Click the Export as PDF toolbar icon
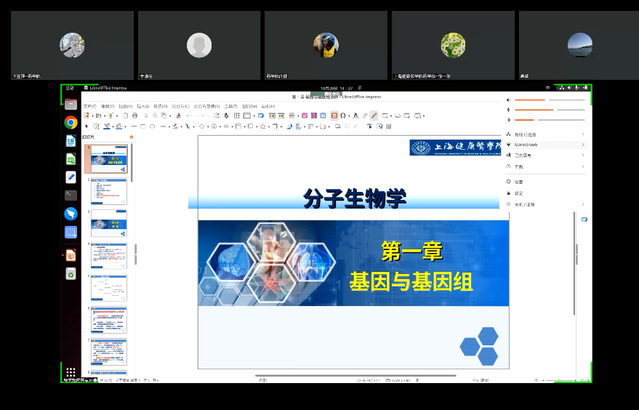The height and width of the screenshot is (410, 639). [126, 116]
